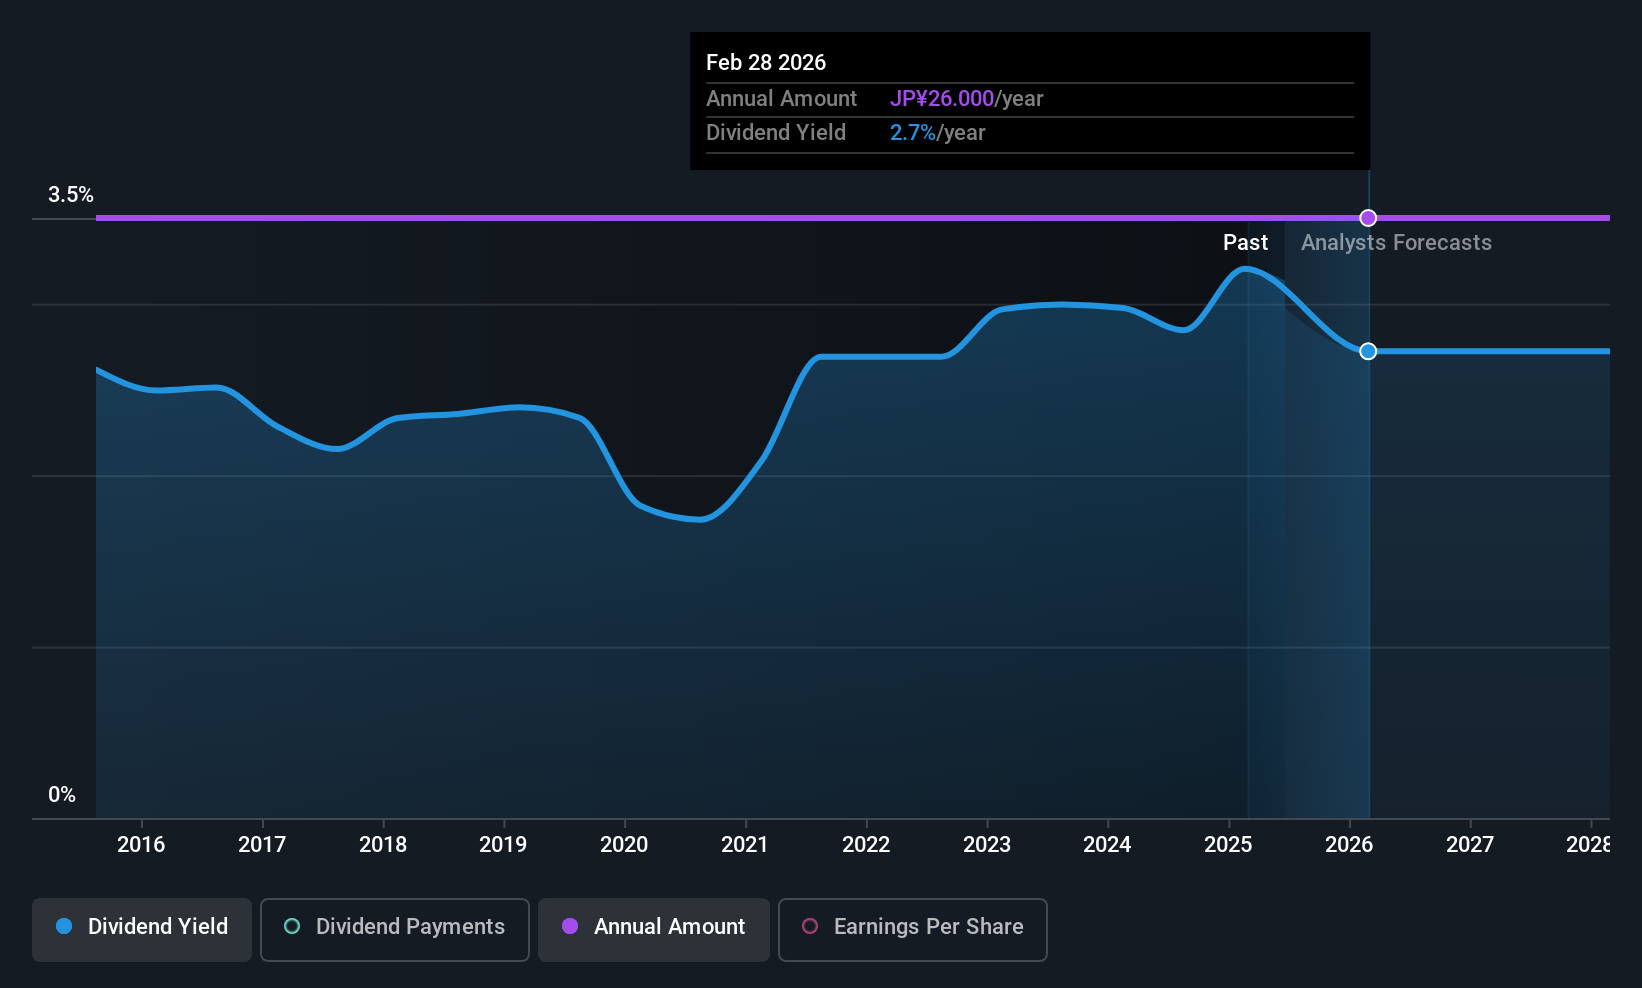Toggle the Dividend Yield series
The image size is (1642, 988).
point(142,930)
